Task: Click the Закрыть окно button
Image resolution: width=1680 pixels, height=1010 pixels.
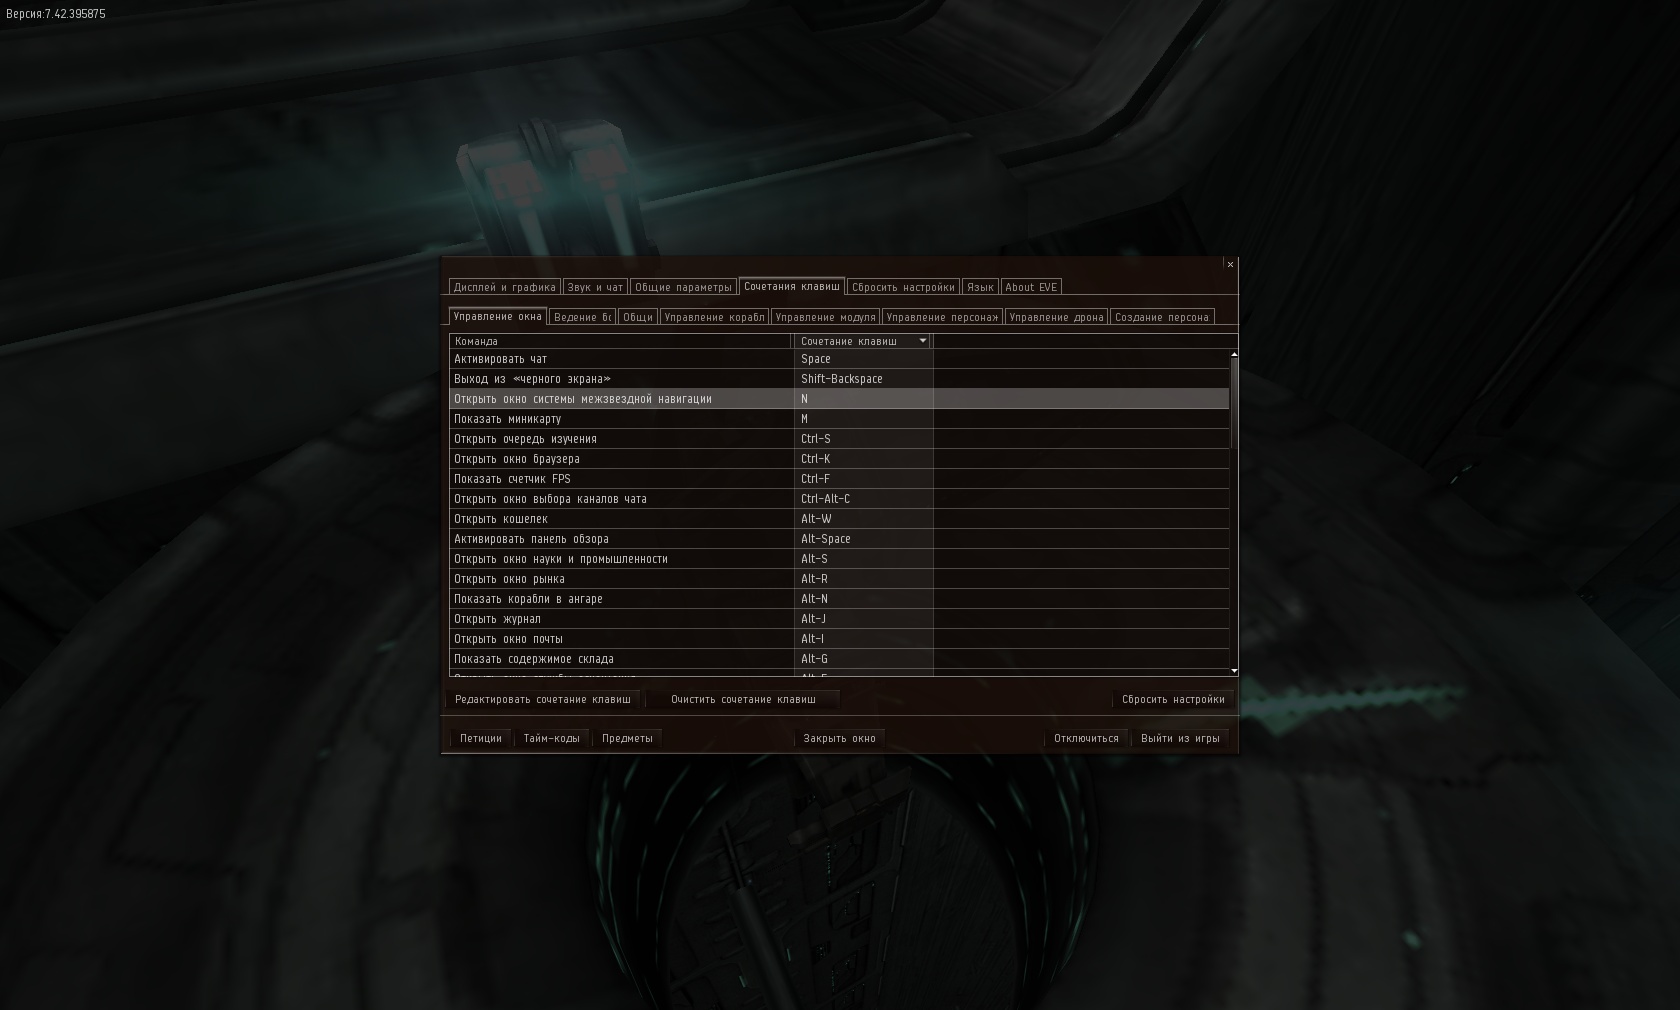Action: click(839, 738)
